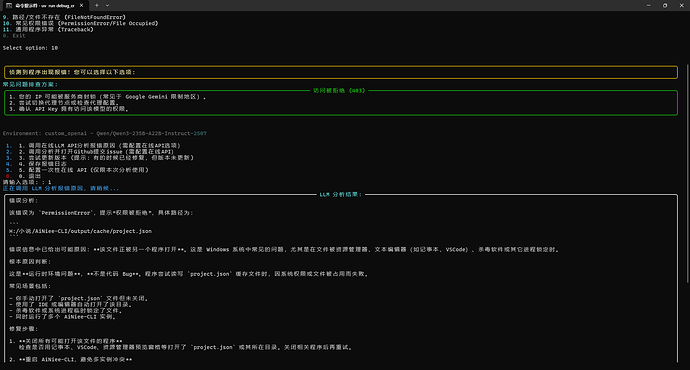Click the line about confirming API Key permissions

coord(69,109)
